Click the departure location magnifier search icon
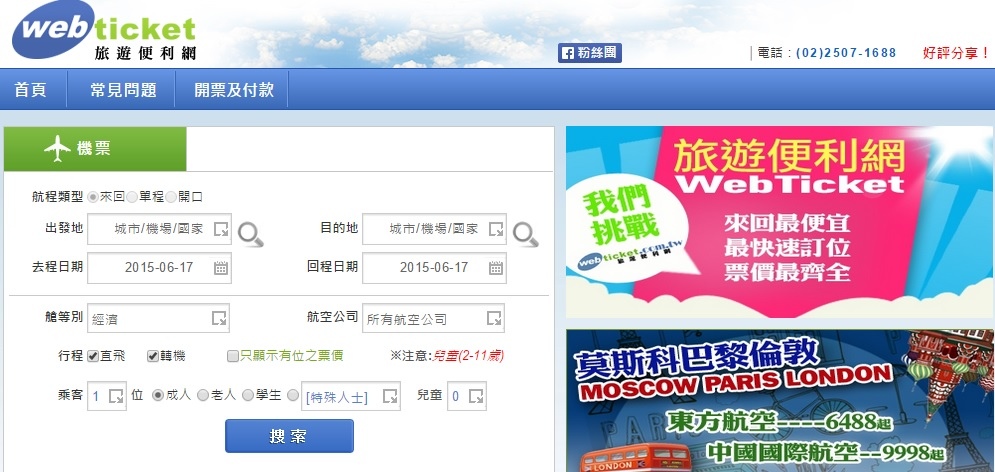 coord(251,235)
